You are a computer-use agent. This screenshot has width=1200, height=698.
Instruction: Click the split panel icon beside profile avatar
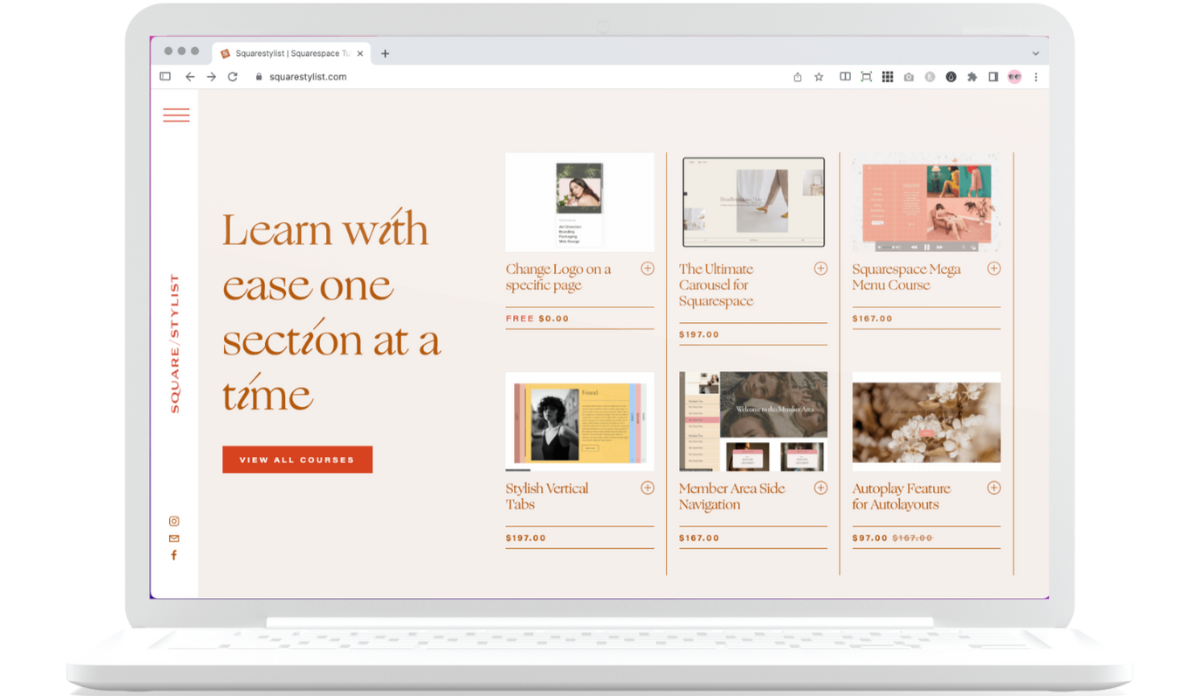993,77
